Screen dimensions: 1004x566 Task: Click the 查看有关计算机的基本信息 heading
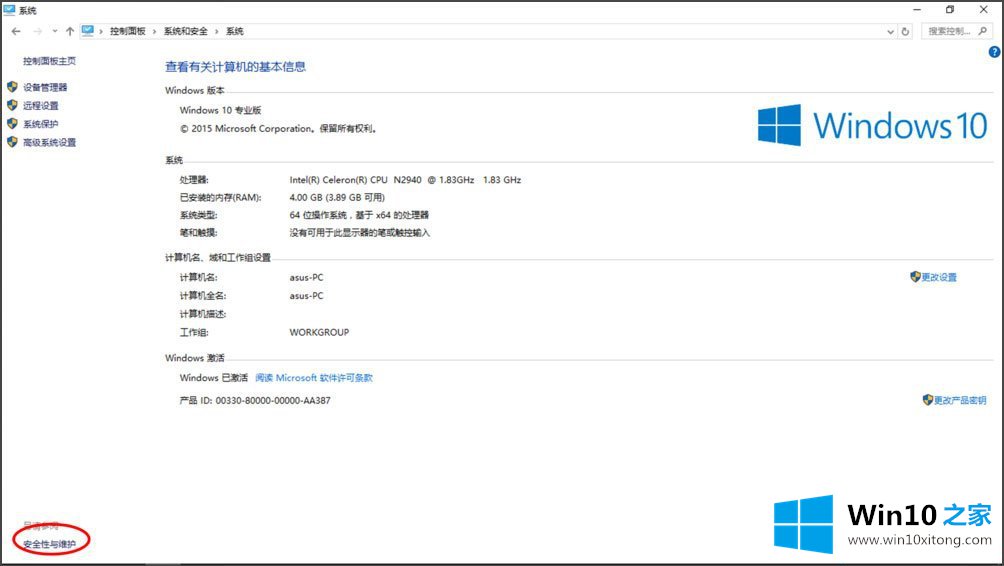coord(235,67)
